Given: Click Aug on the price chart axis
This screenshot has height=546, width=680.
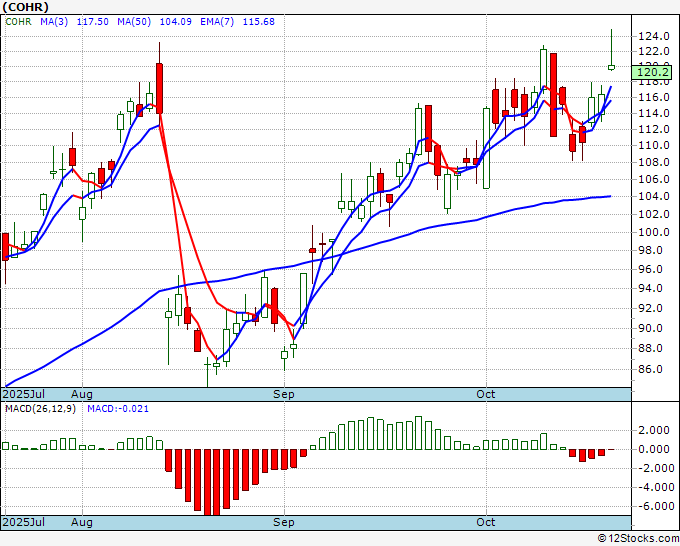Looking at the screenshot, I should tap(82, 394).
